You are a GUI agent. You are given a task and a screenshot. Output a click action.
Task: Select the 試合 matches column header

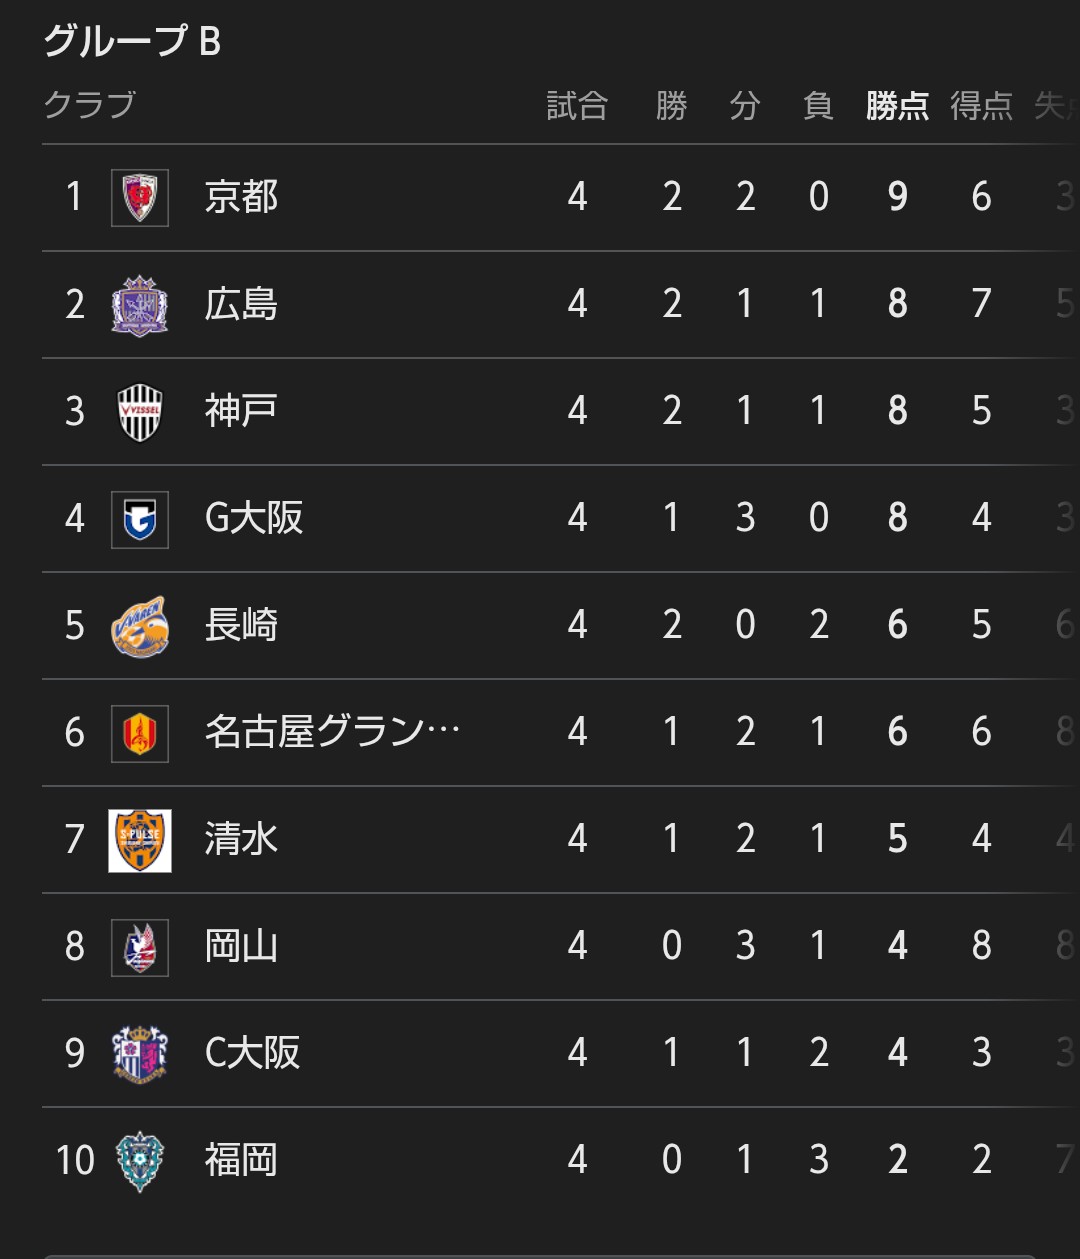coord(577,105)
